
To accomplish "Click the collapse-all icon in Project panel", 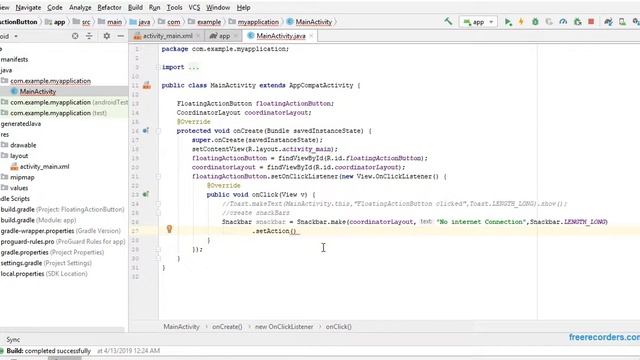I will tap(89, 36).
